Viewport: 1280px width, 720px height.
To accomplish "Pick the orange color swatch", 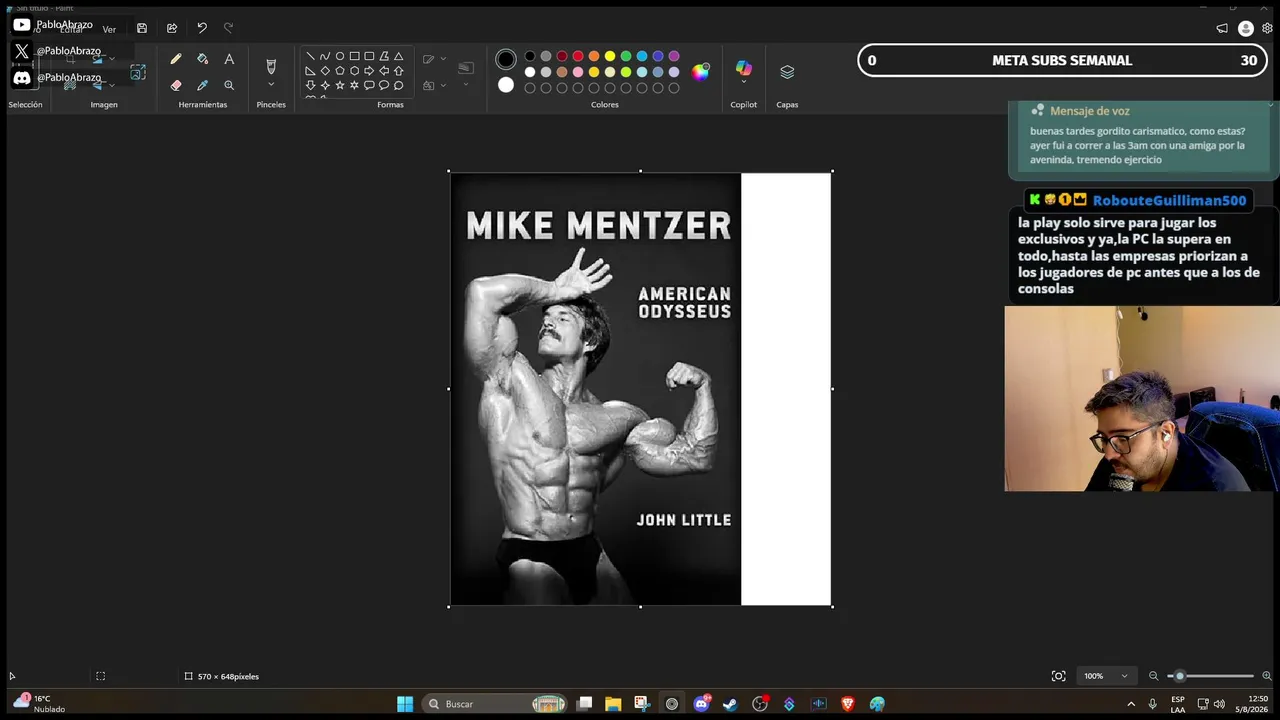I will (594, 56).
